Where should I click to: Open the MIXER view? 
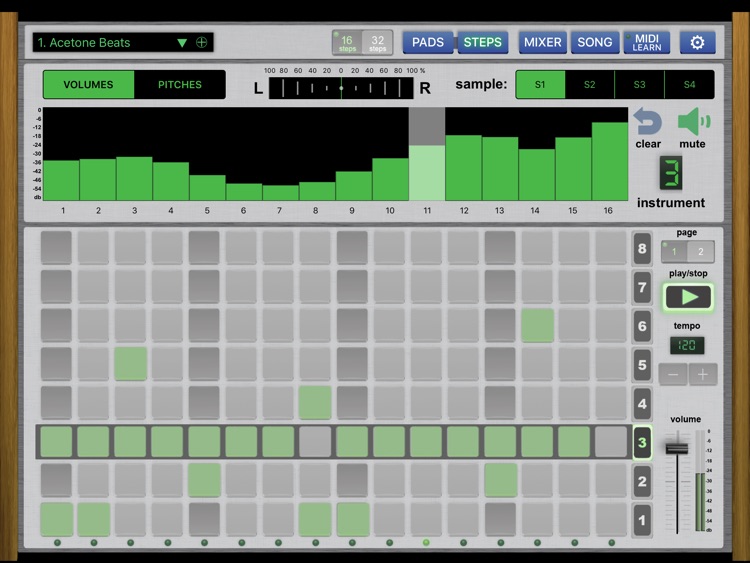point(542,43)
